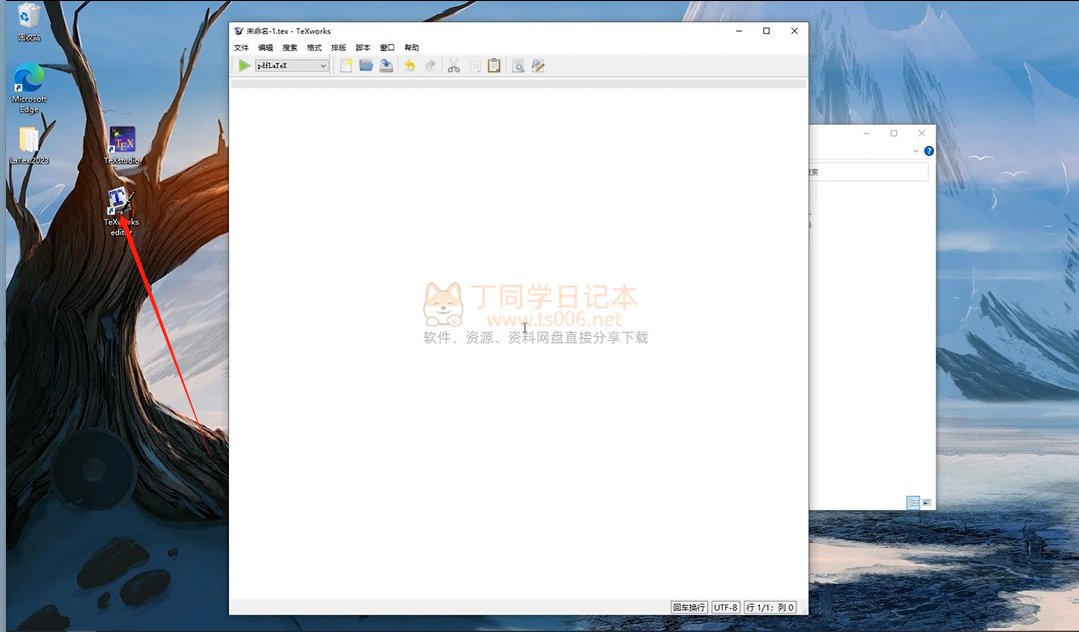Click the TeXworks title bar app icon
The width and height of the screenshot is (1079, 632).
239,31
